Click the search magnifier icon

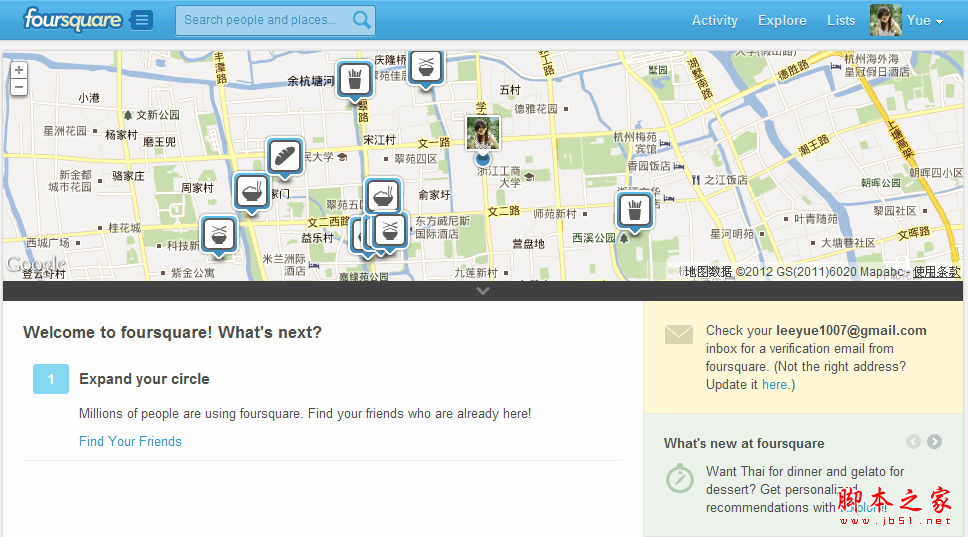[362, 20]
